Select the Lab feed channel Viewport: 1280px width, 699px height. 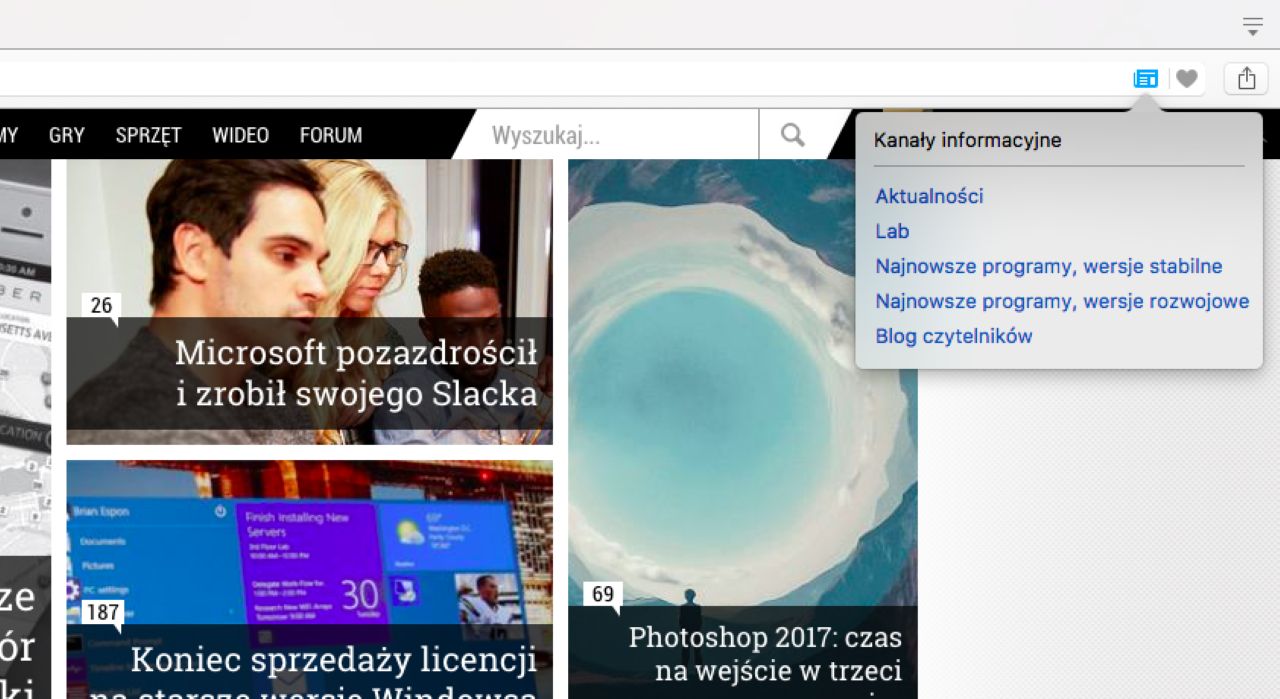(891, 231)
